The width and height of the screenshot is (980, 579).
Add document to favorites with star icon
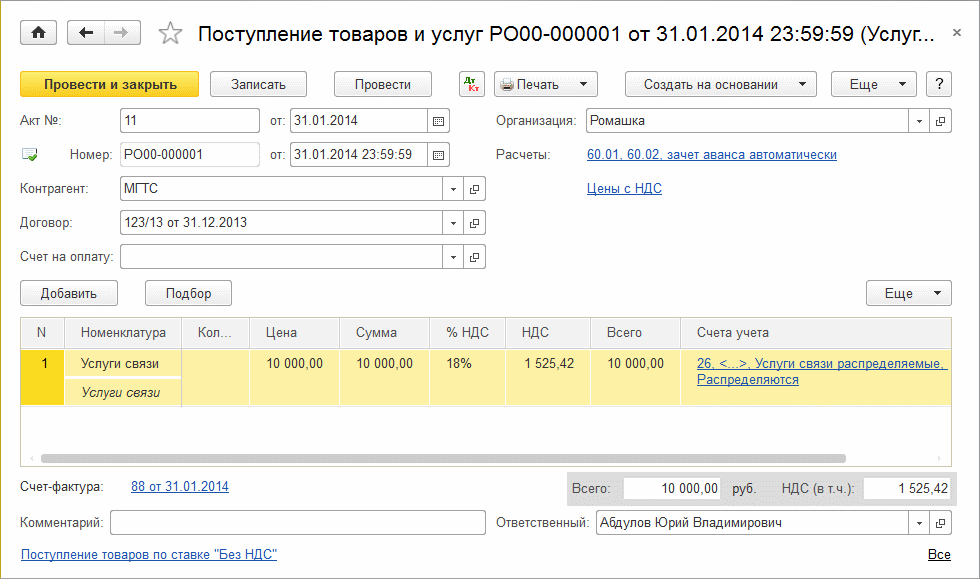click(171, 34)
